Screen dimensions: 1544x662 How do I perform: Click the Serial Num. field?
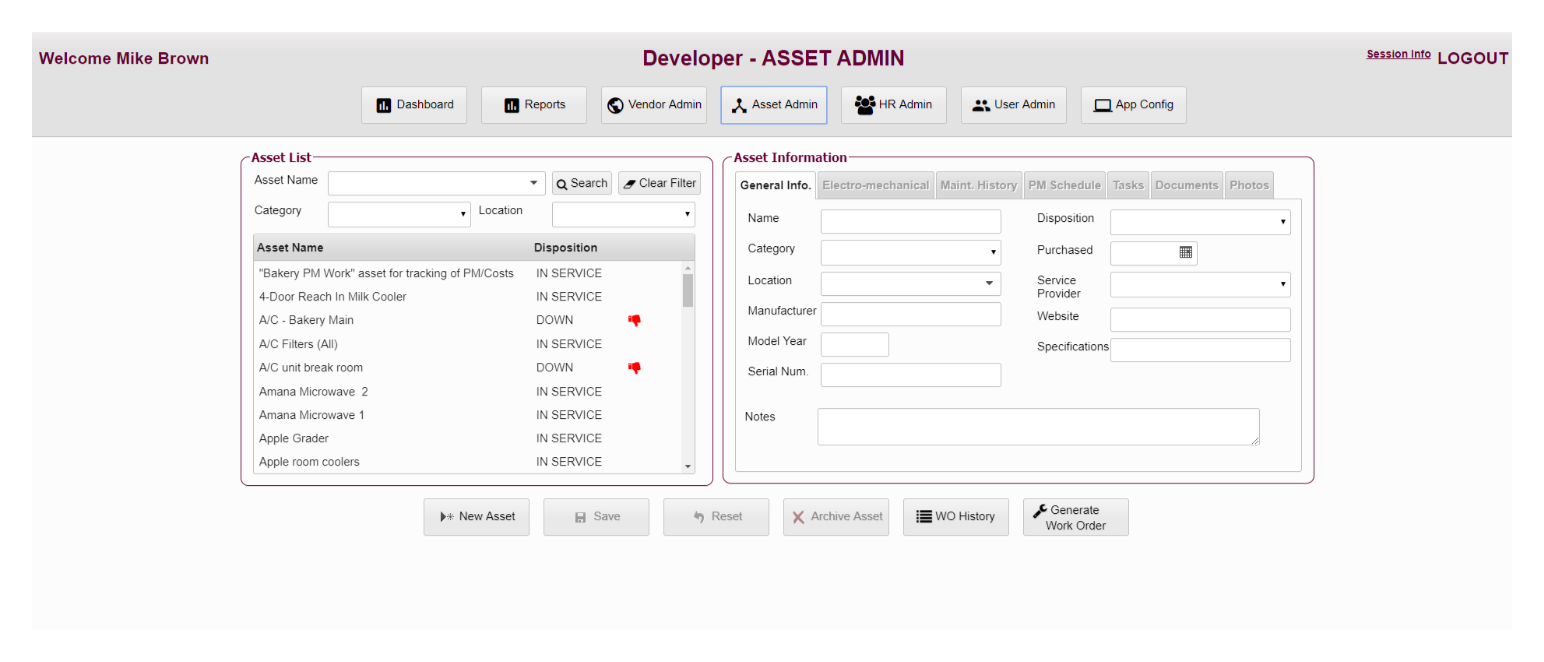[x=911, y=375]
